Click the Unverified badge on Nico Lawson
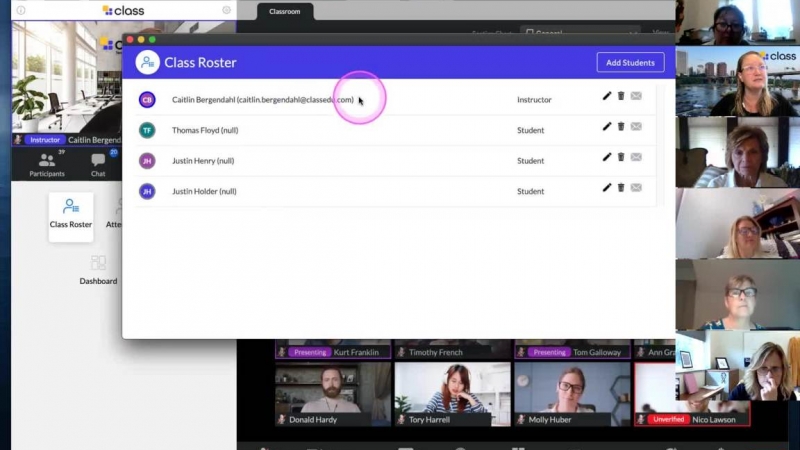The width and height of the screenshot is (800, 450). [x=668, y=420]
